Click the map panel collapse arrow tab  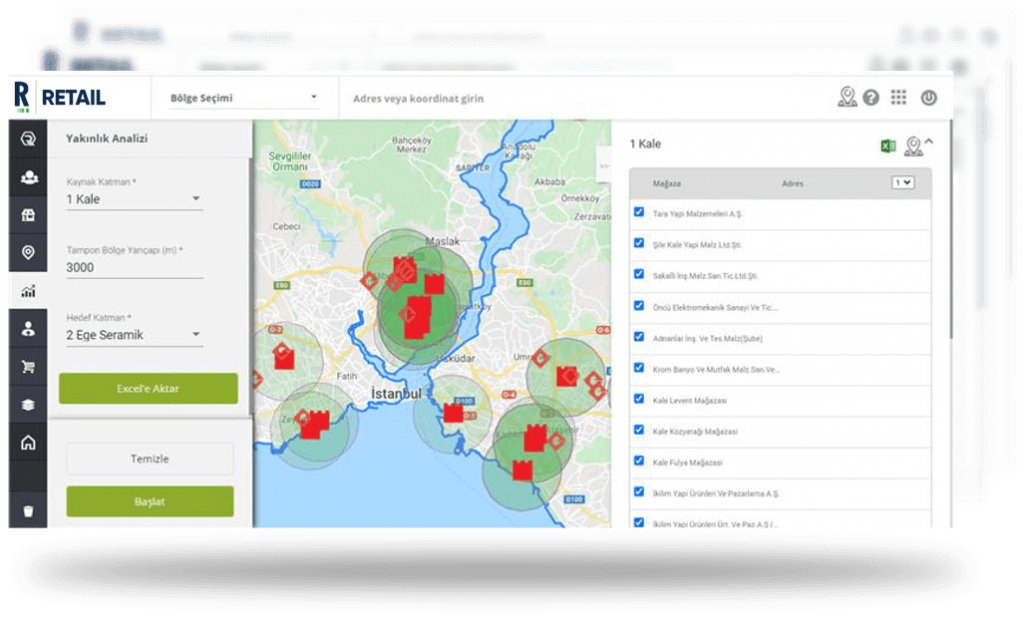click(603, 166)
